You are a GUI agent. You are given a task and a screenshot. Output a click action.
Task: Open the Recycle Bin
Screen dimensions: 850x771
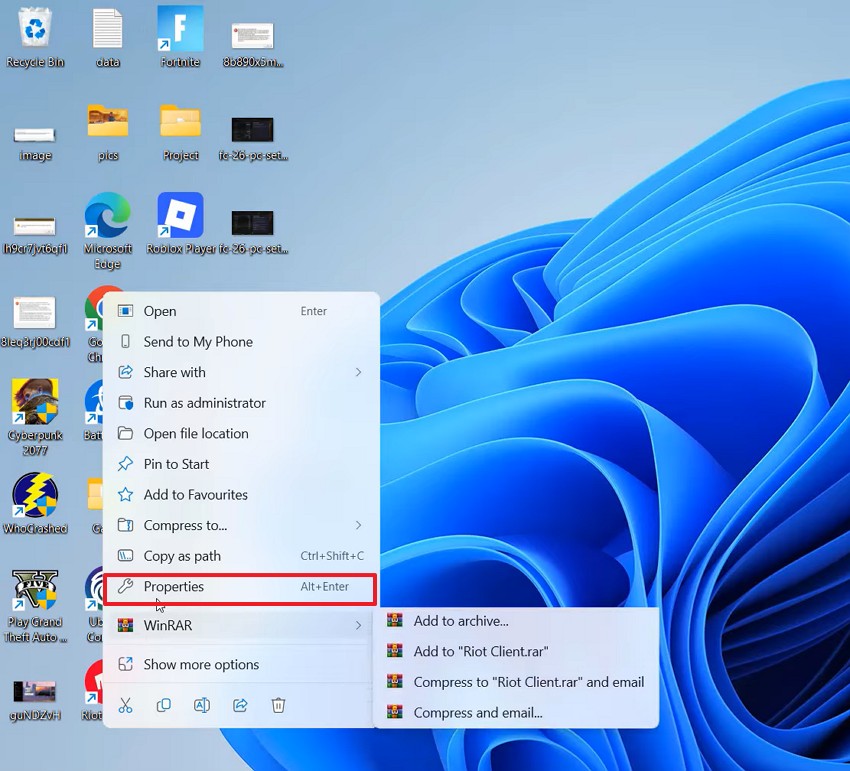(x=36, y=28)
